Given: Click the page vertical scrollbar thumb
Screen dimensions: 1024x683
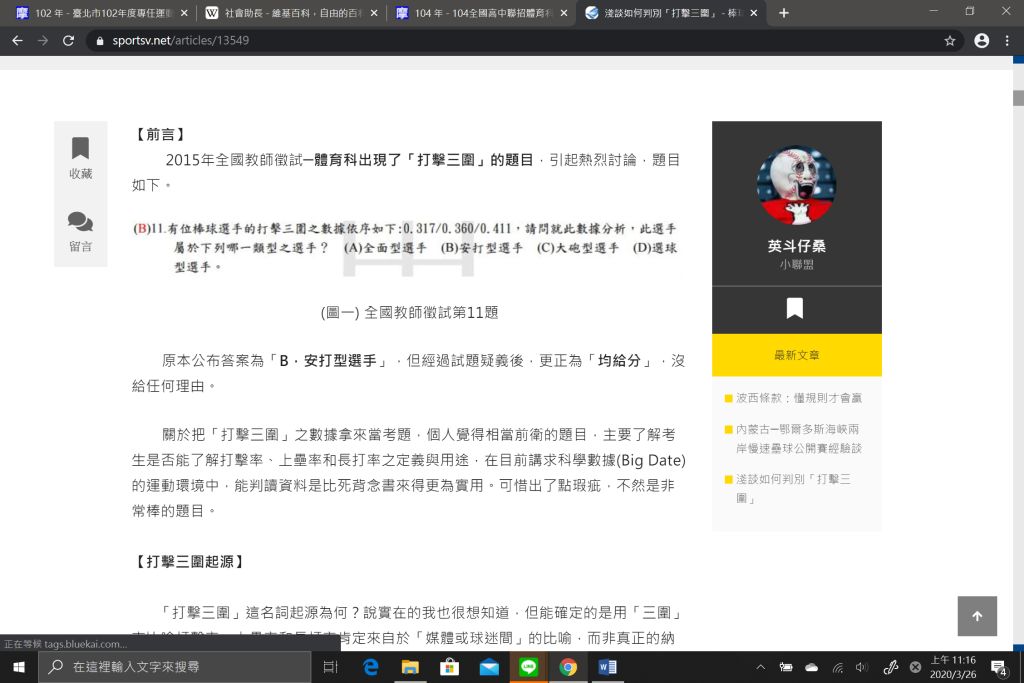Looking at the screenshot, I should coord(1018,98).
